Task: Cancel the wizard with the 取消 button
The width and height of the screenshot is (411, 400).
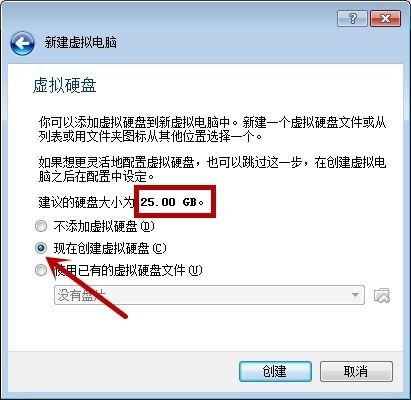Action: pyautogui.click(x=356, y=371)
